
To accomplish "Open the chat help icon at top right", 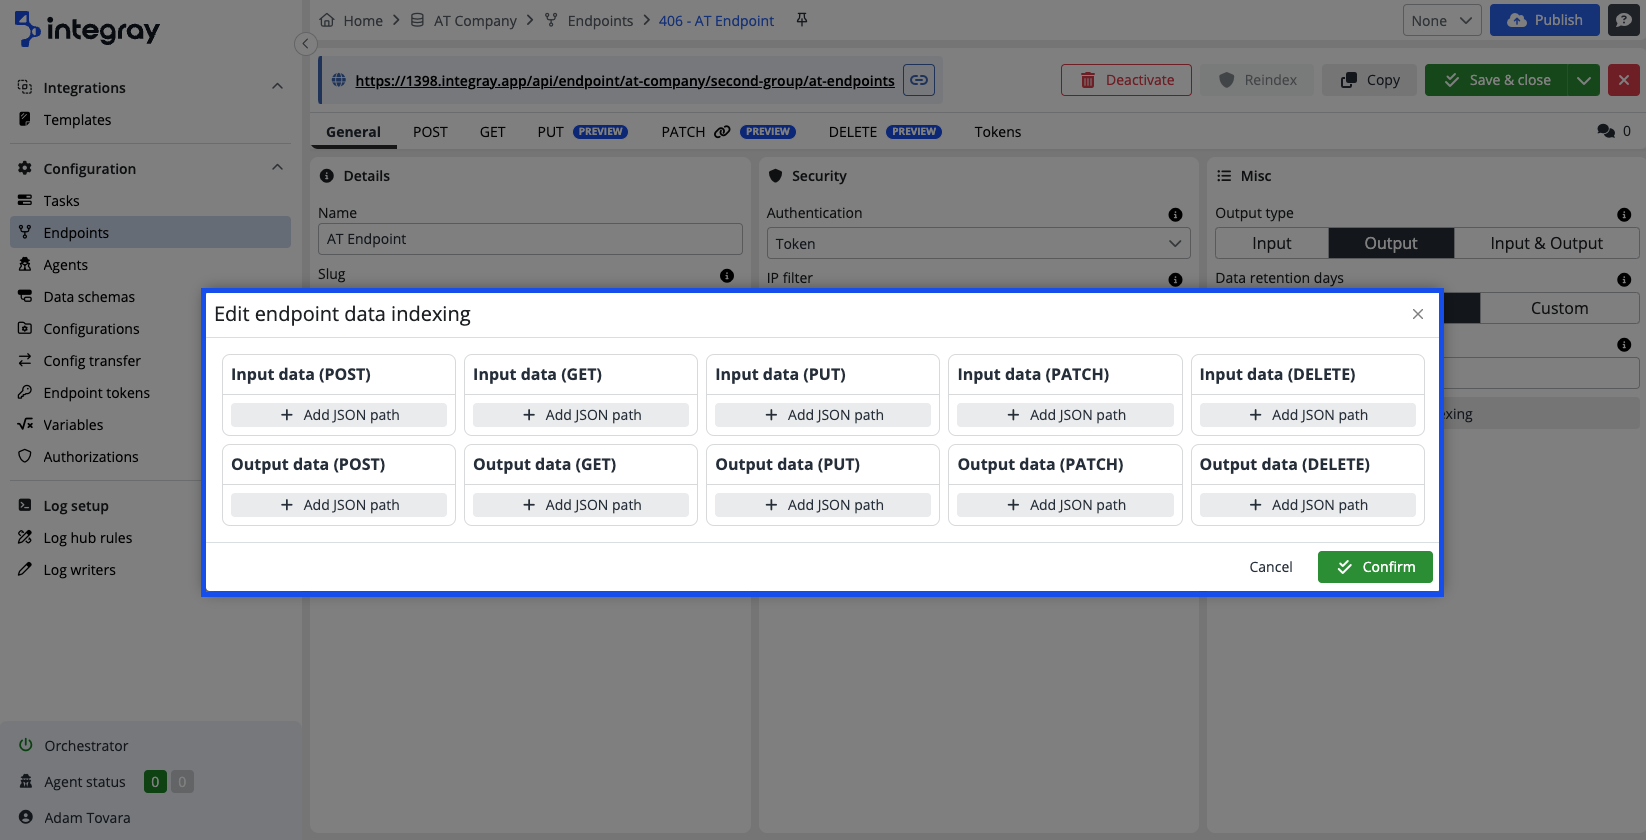I will [1623, 20].
